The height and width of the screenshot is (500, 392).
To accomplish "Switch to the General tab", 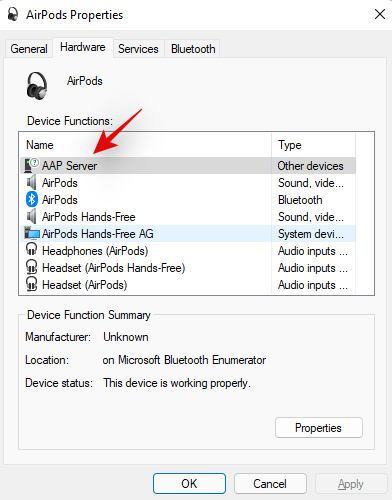I will point(29,49).
